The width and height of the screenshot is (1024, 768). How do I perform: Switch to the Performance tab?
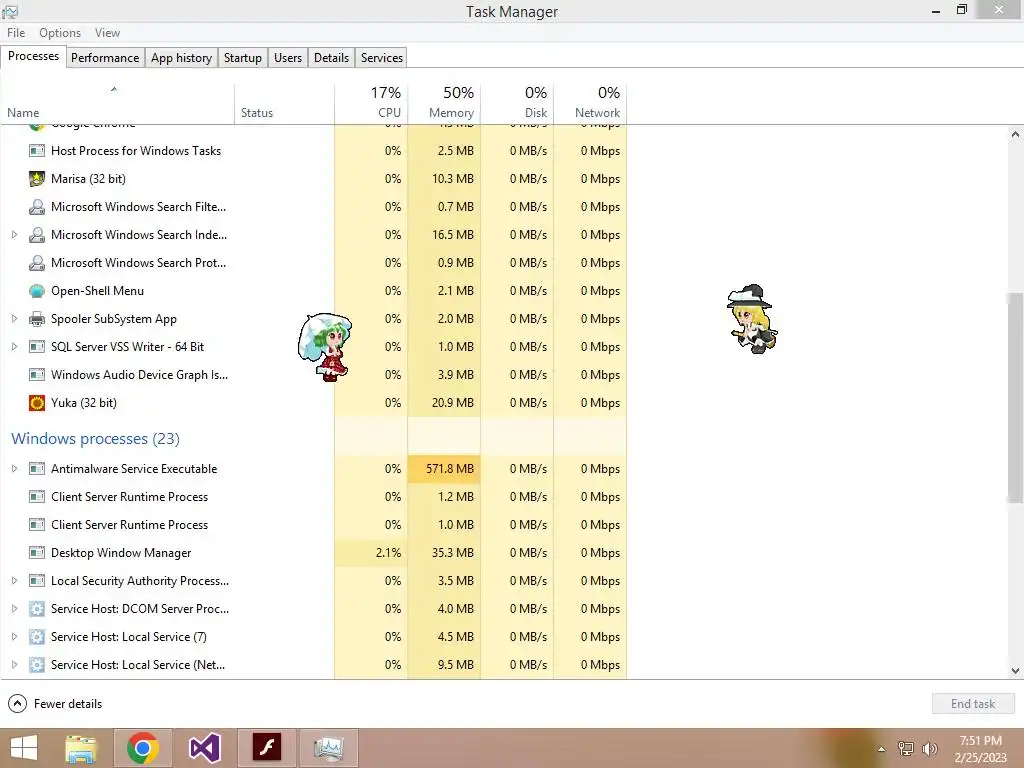coord(105,57)
